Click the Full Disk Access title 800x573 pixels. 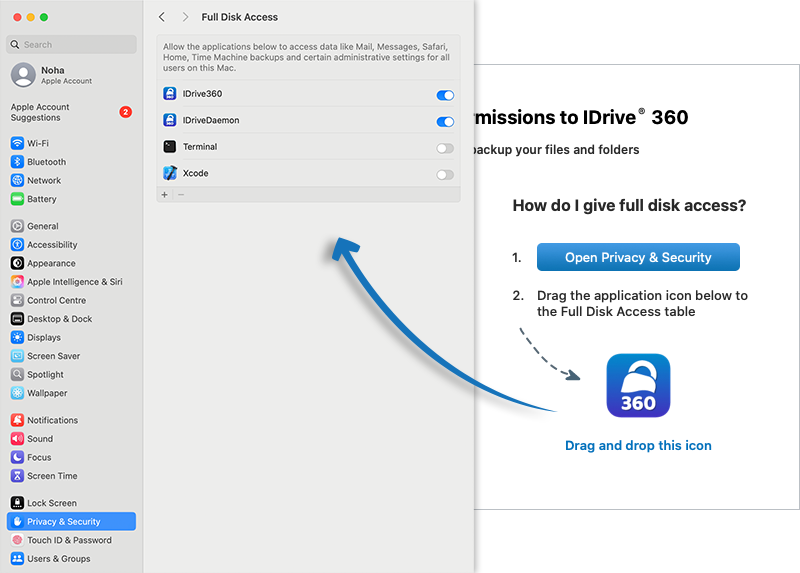pyautogui.click(x=239, y=17)
